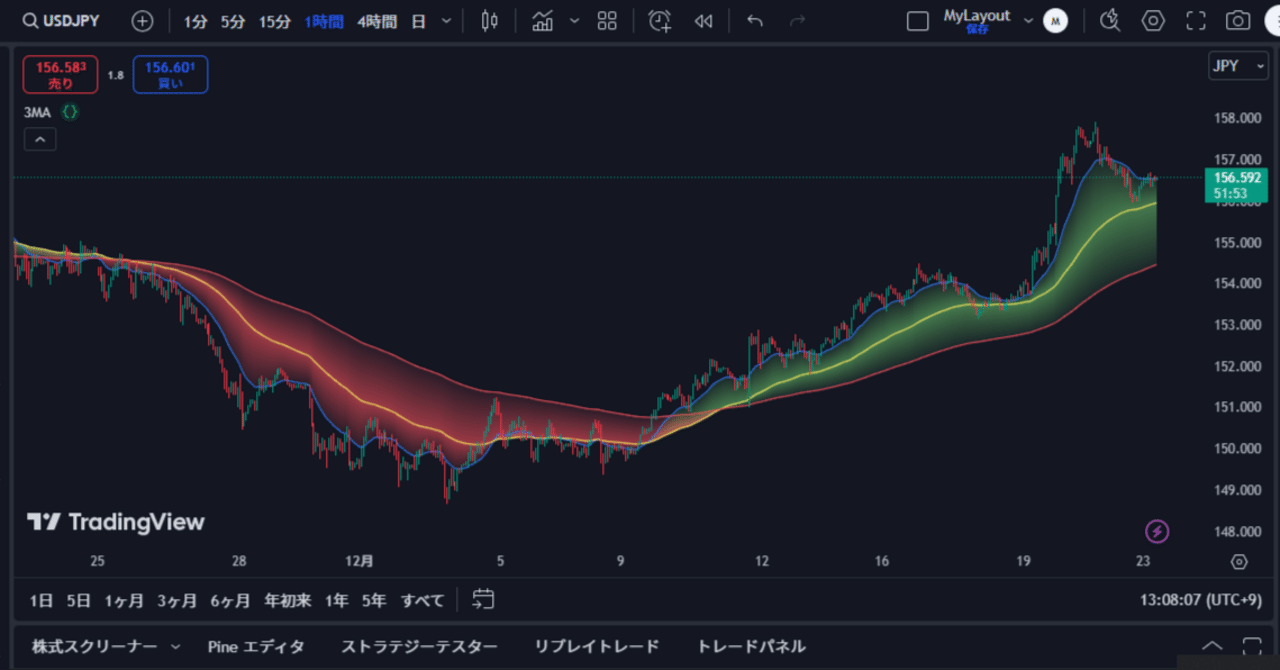1280x670 pixels.
Task: Add symbol with the plus icon
Action: click(x=143, y=21)
